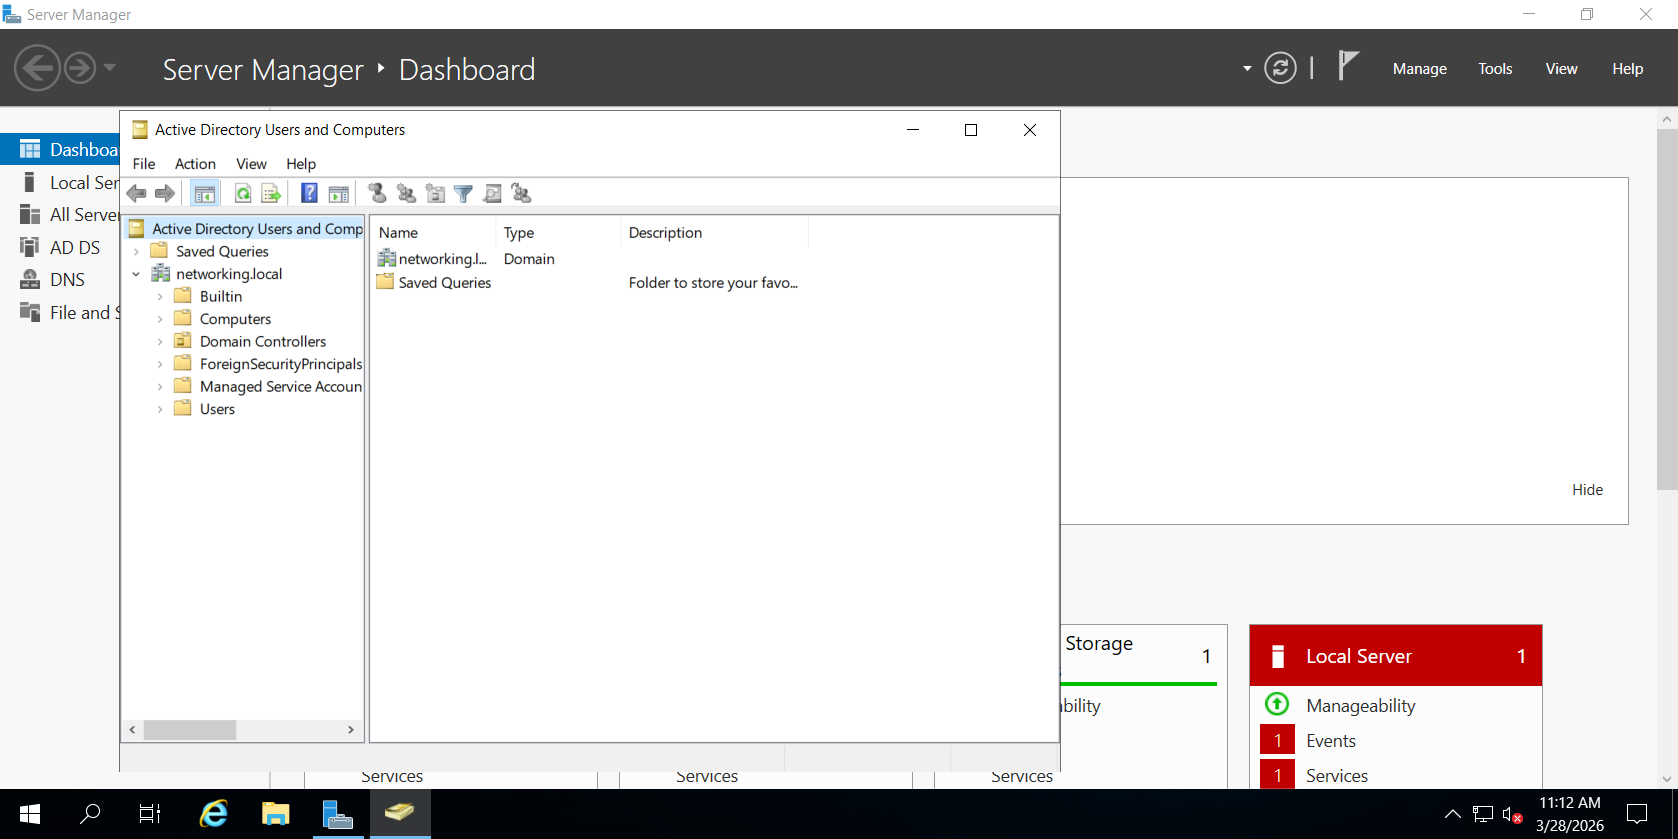Image resolution: width=1678 pixels, height=839 pixels.
Task: Open the Tools menu in Server Manager
Action: [x=1495, y=69]
